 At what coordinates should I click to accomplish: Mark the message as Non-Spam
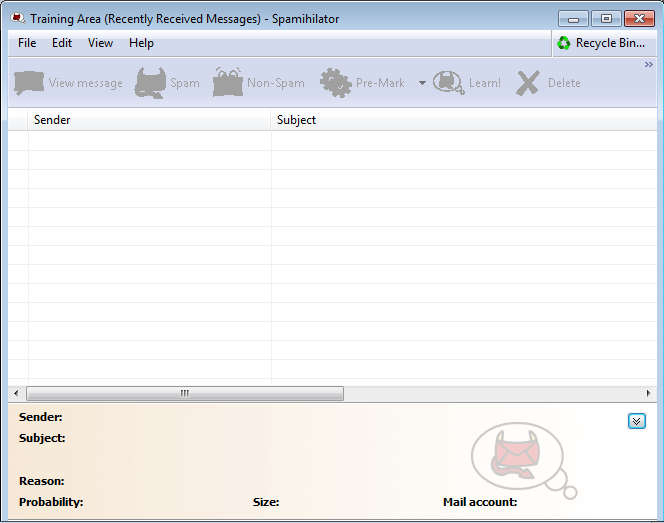(x=259, y=83)
